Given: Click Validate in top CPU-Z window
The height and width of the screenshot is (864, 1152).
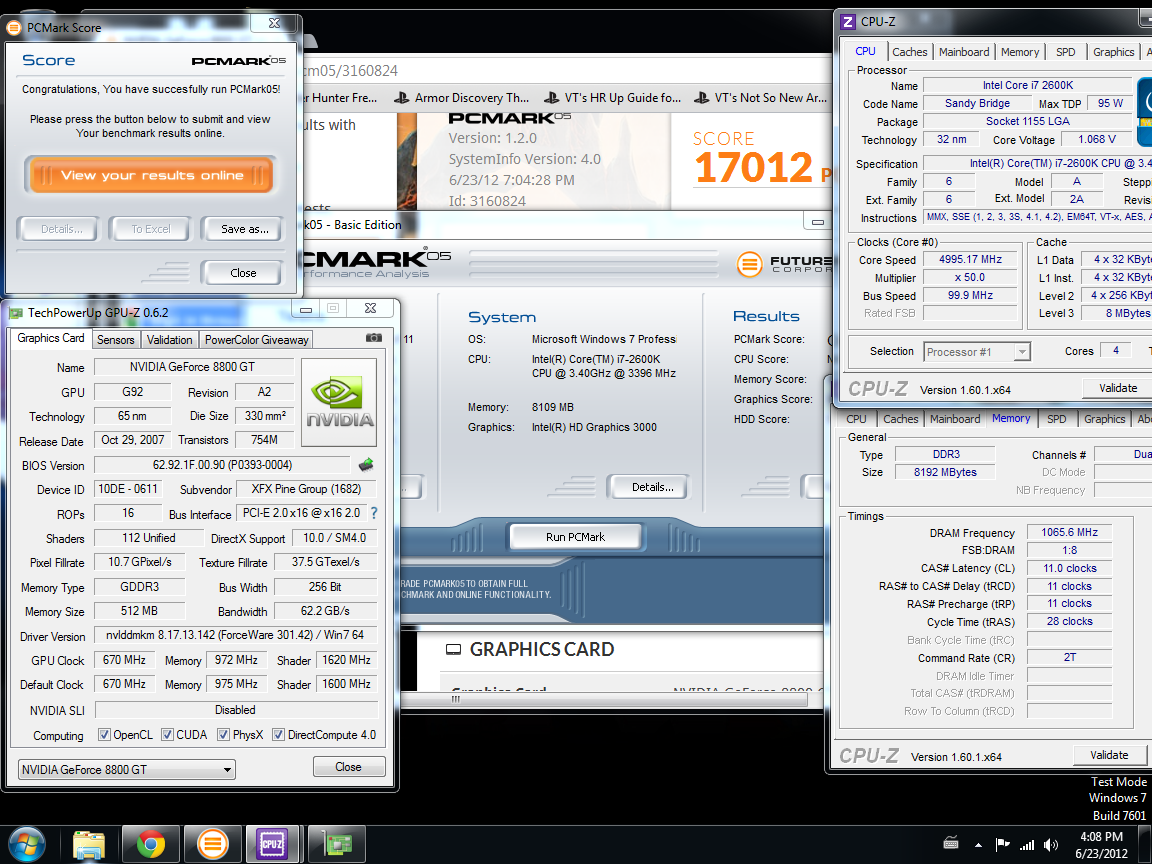Looking at the screenshot, I should coord(1117,388).
